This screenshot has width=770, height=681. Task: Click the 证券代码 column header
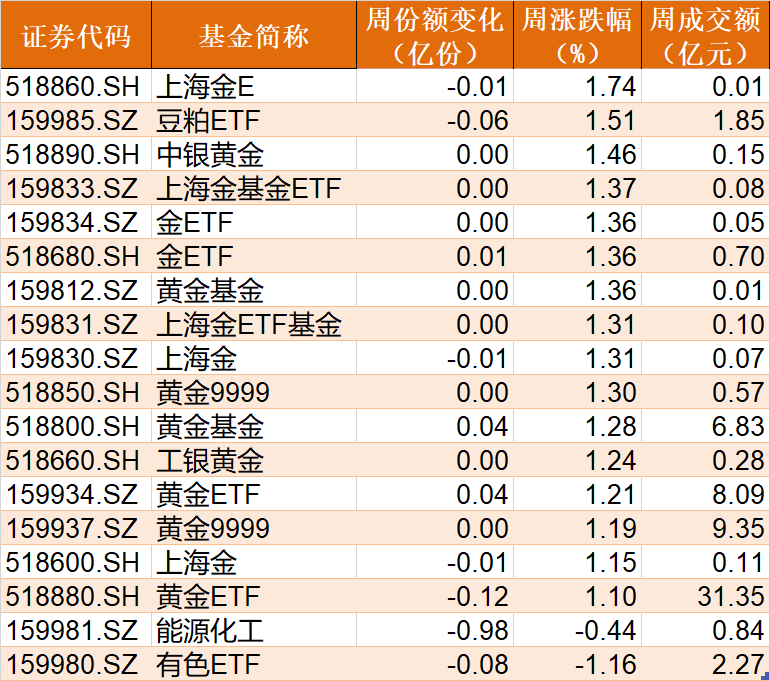point(76,34)
